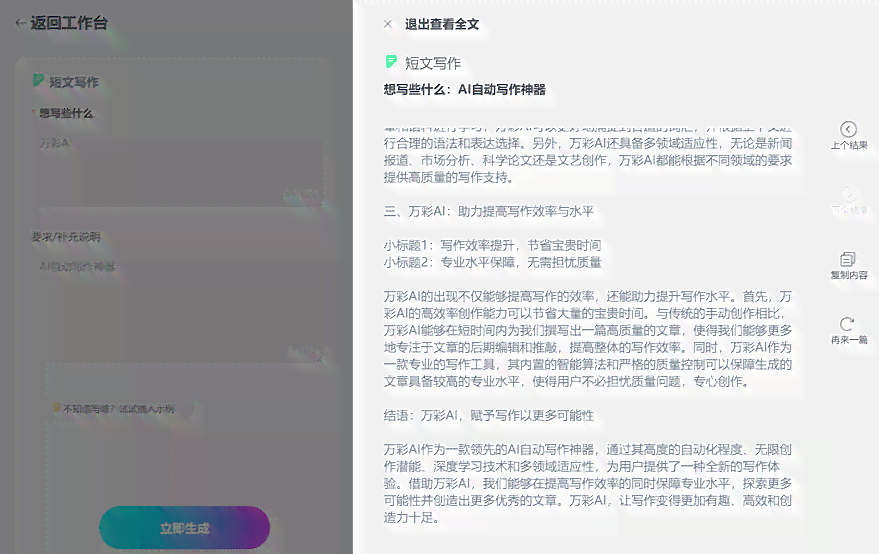Click the line 小标题1：写作效率提升，节省宝贵时间

[492, 245]
